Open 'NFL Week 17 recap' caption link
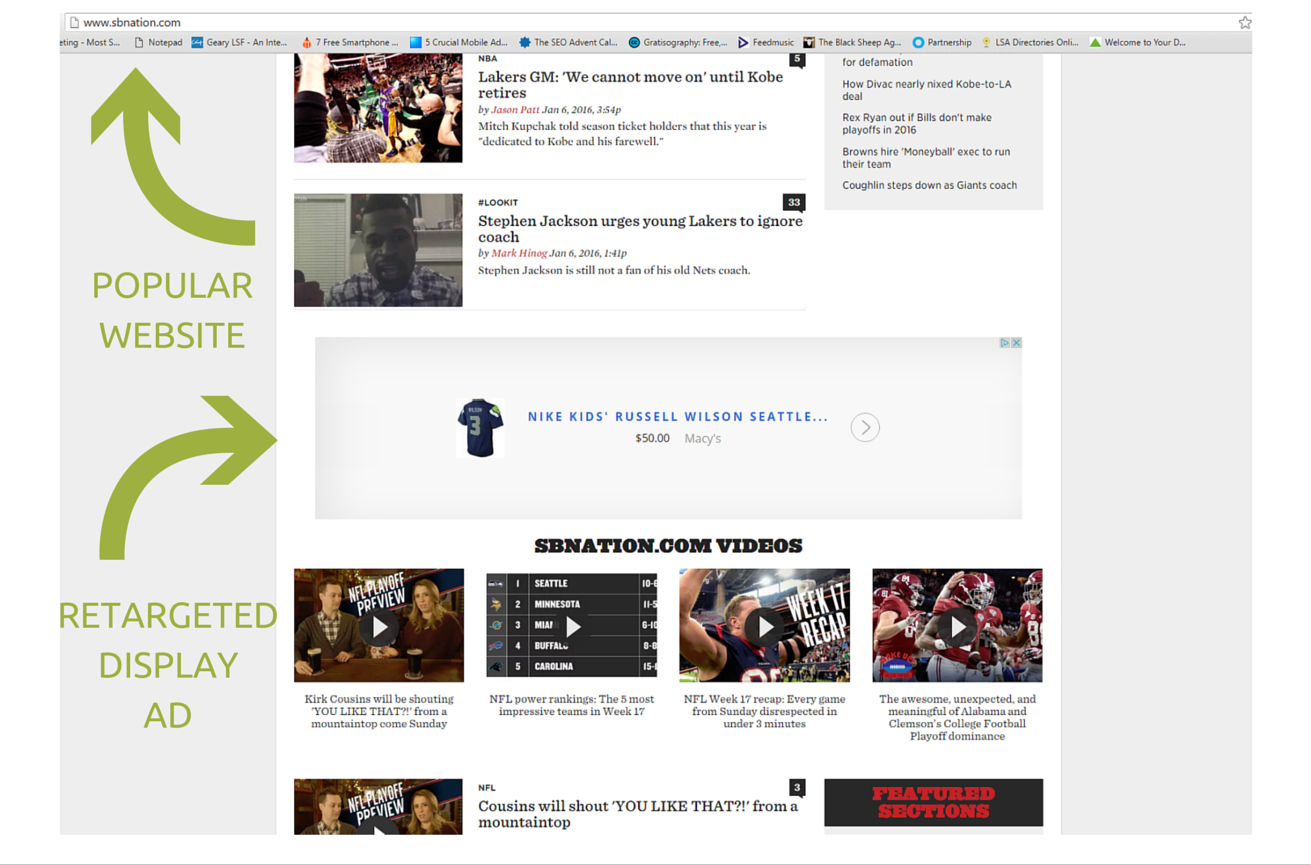The image size is (1311, 865). pos(765,711)
